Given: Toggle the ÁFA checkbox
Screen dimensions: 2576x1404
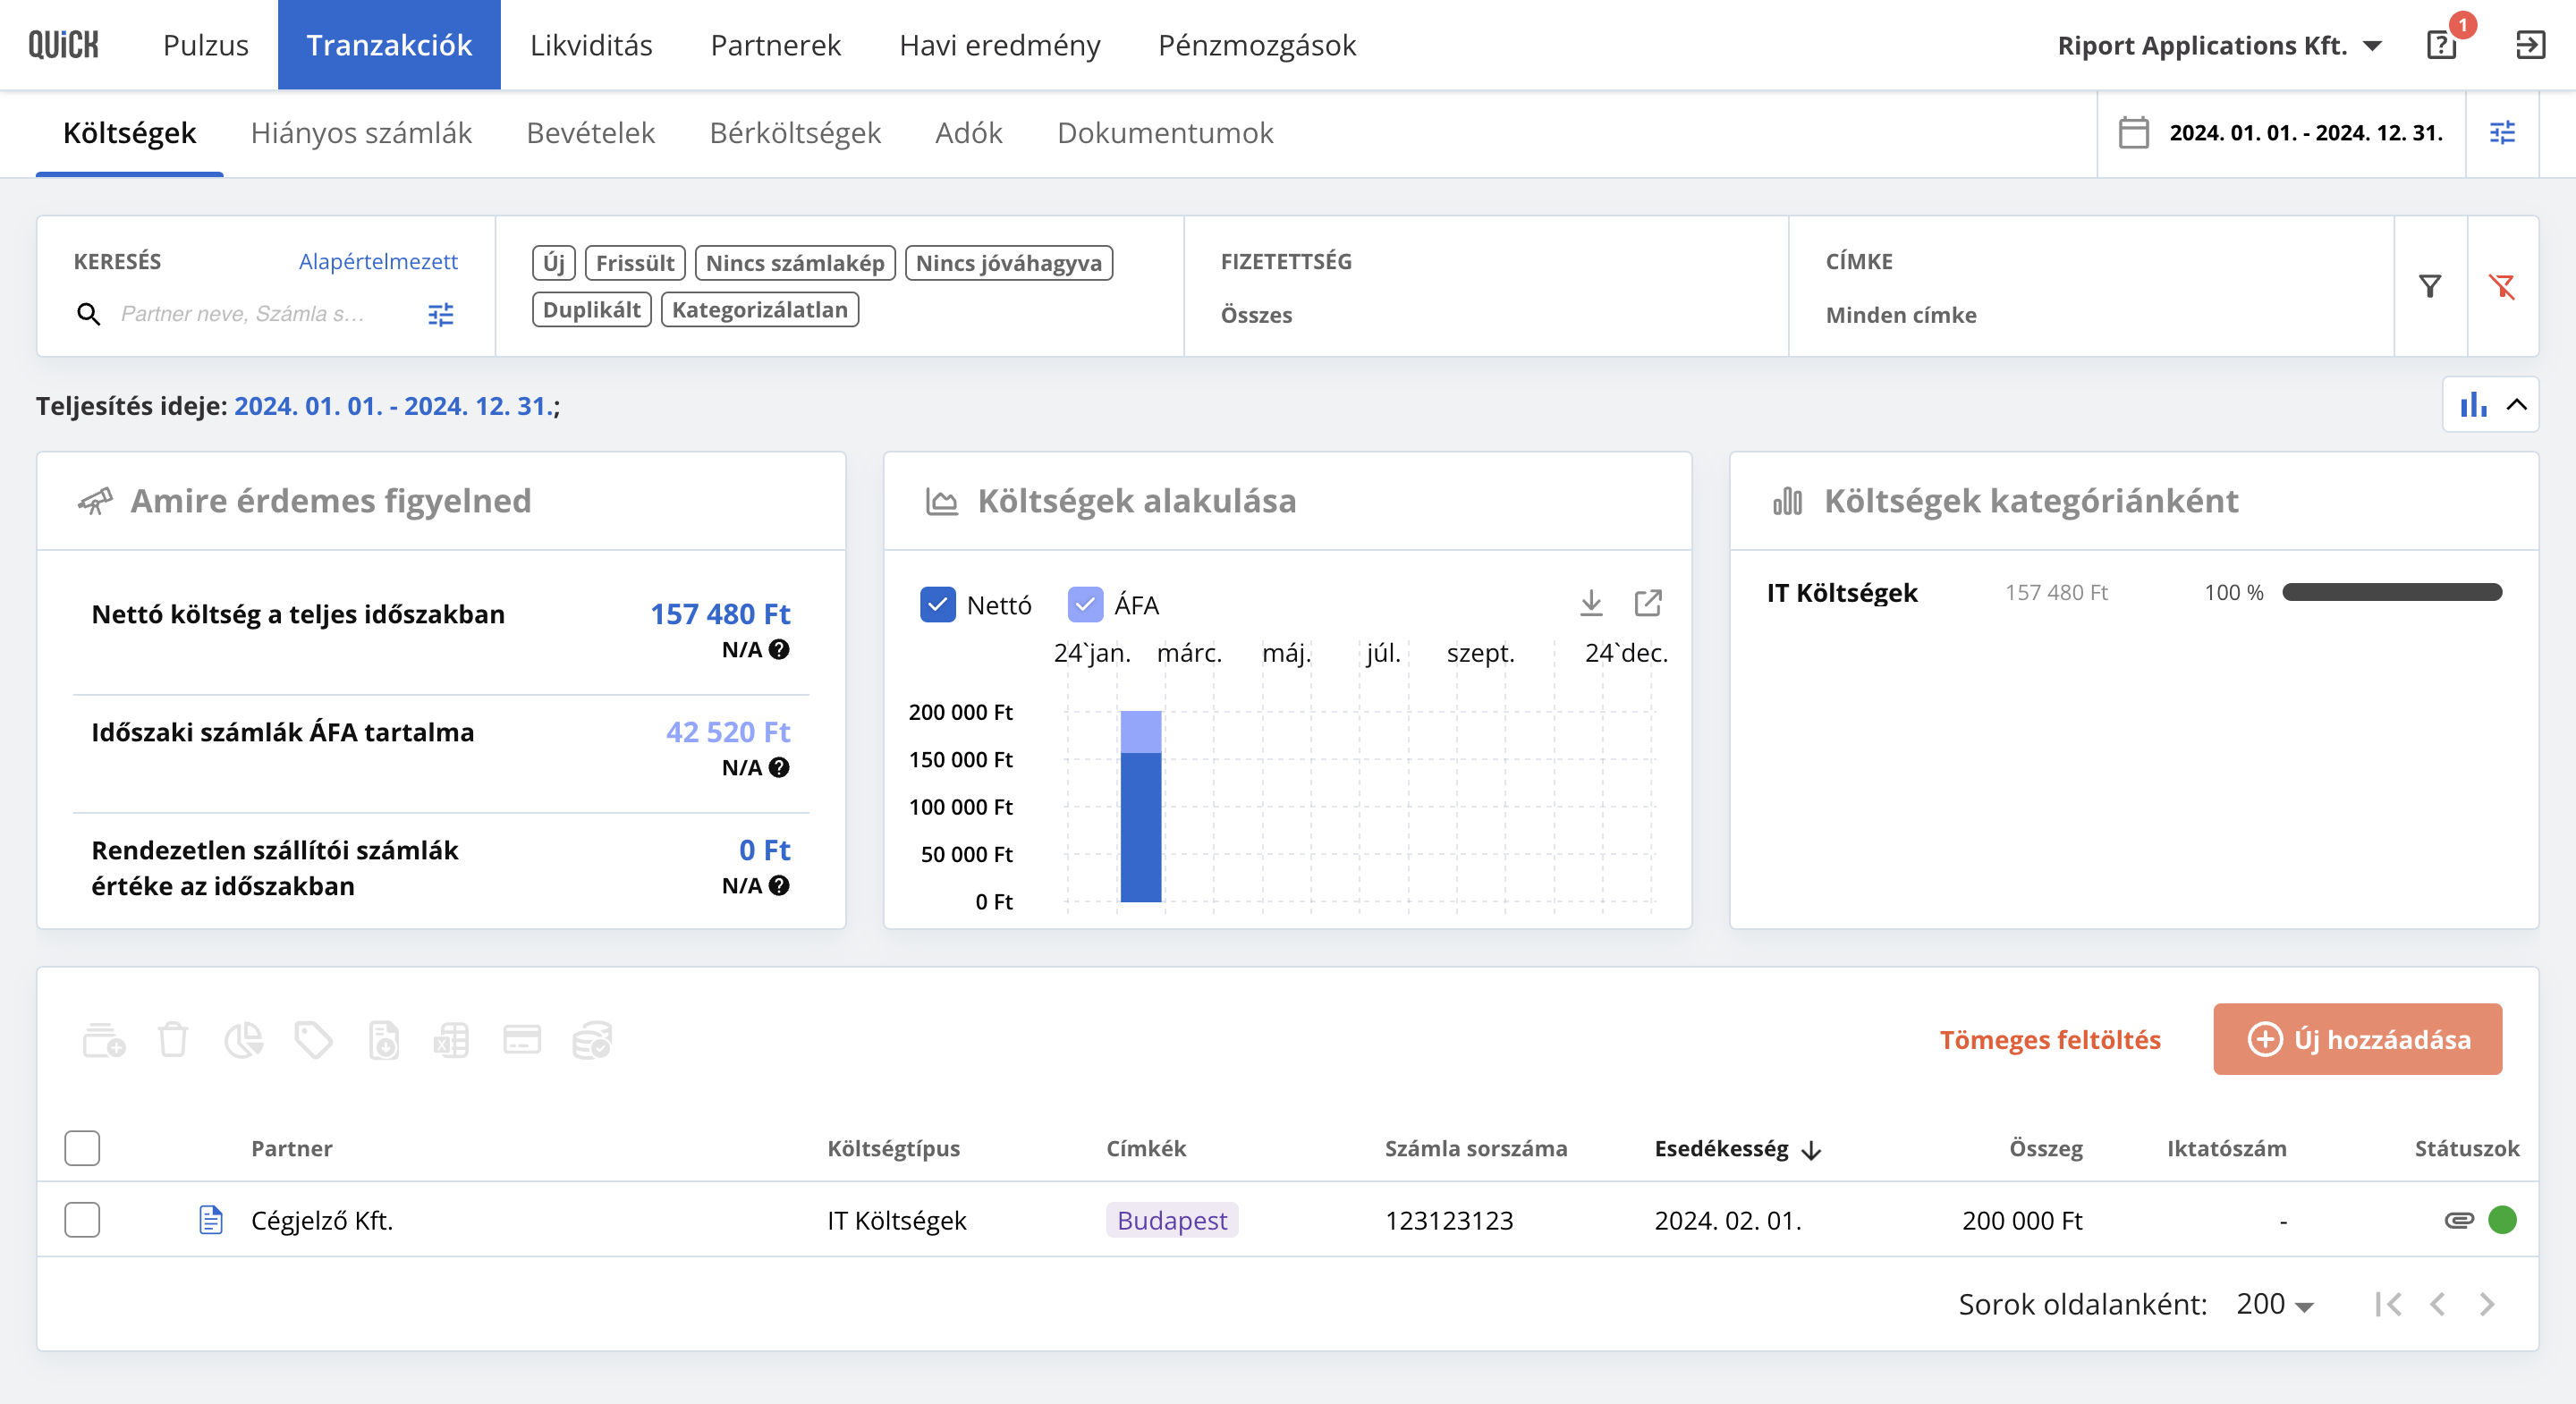Looking at the screenshot, I should point(1085,604).
